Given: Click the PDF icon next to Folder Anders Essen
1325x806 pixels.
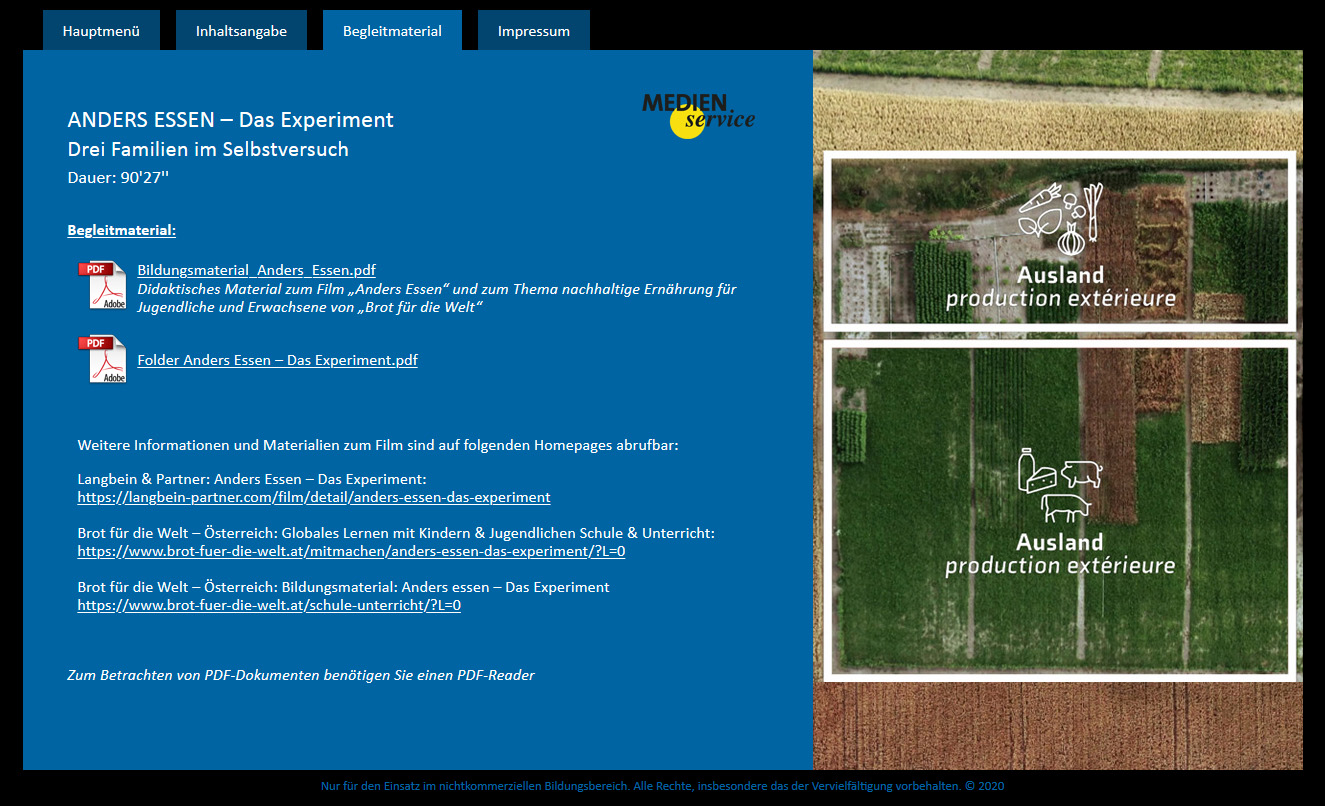Looking at the screenshot, I should 103,359.
